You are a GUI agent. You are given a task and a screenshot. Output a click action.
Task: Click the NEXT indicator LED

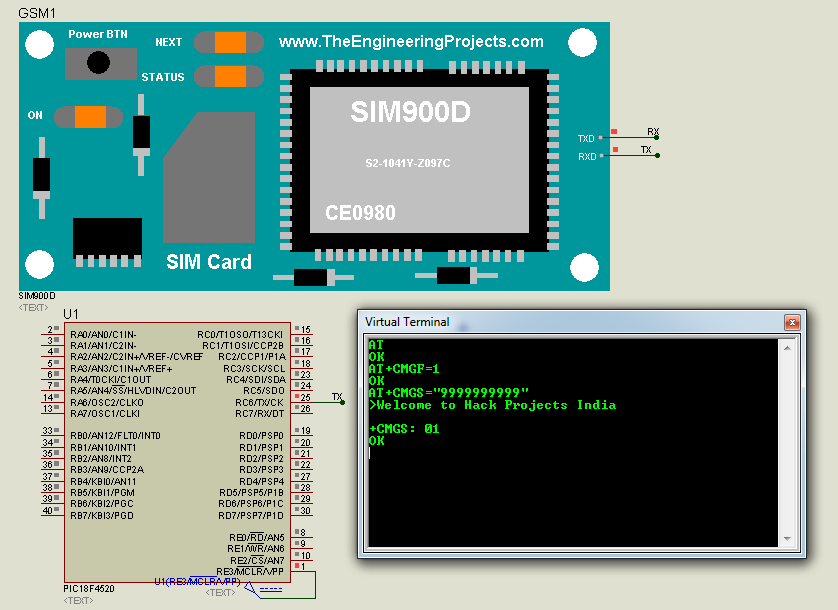(x=228, y=43)
